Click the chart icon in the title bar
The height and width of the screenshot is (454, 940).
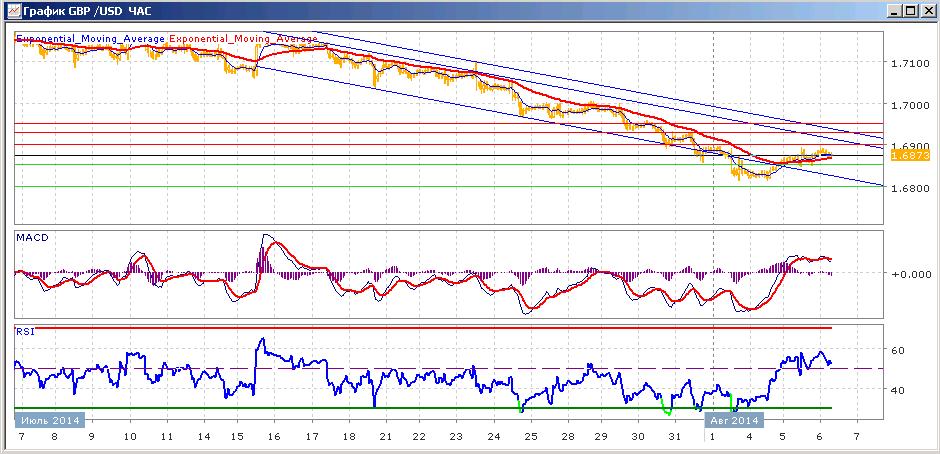tap(13, 11)
